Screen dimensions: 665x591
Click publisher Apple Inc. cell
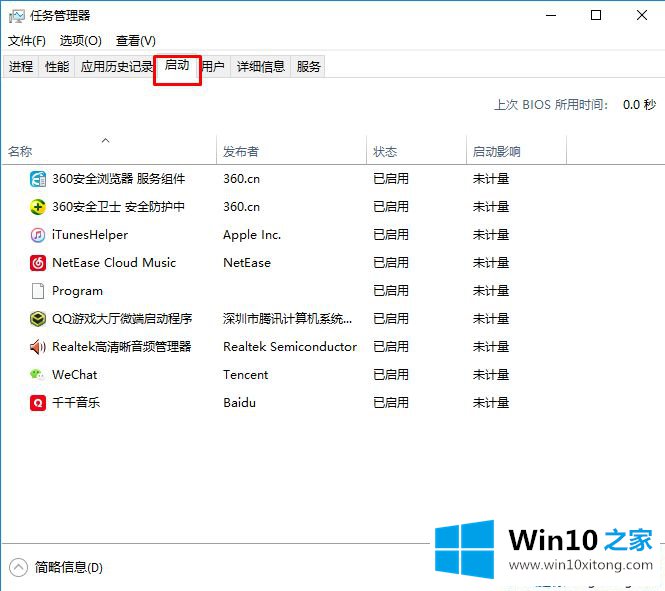tap(252, 234)
